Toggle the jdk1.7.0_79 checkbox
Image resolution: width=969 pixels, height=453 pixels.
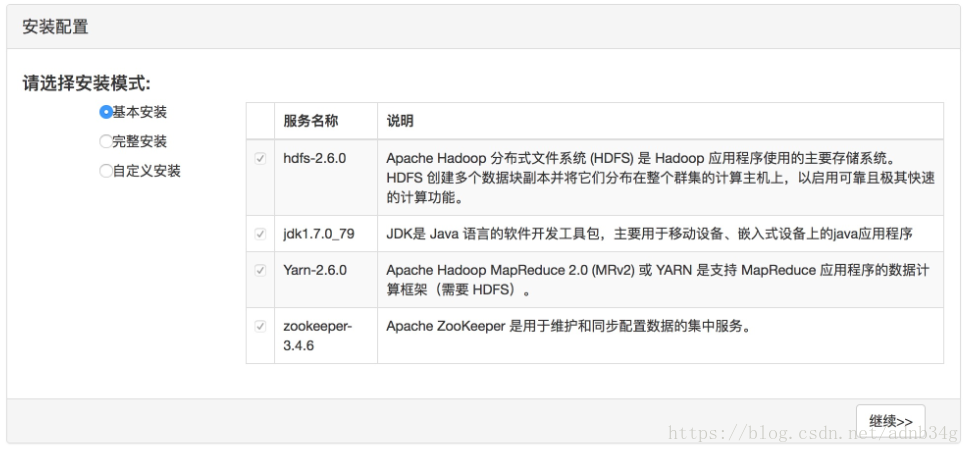tap(261, 233)
